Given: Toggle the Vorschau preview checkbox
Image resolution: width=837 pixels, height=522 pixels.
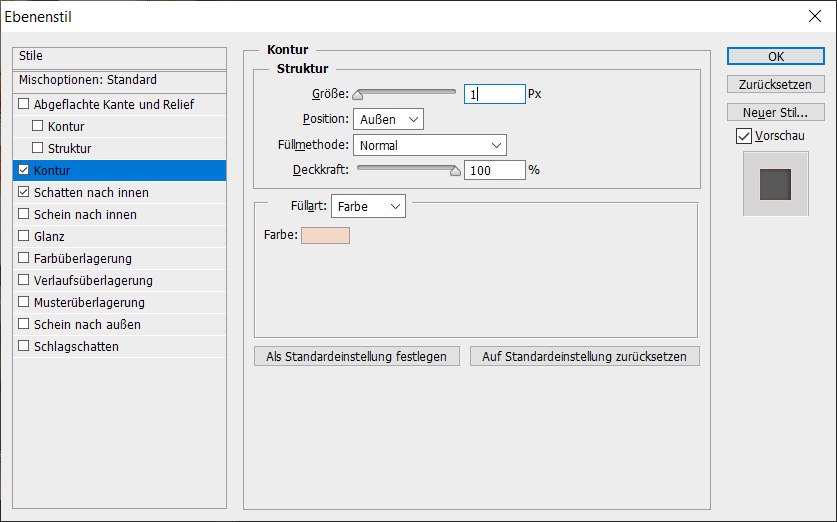Looking at the screenshot, I should click(x=744, y=136).
